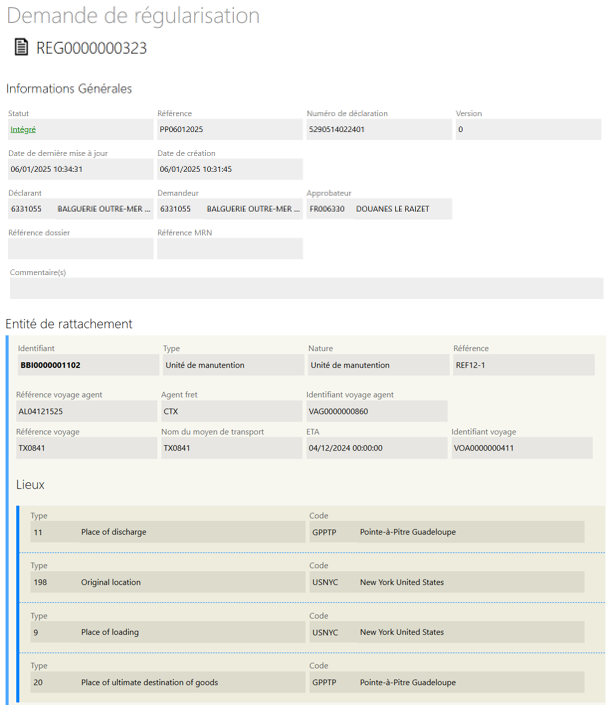This screenshot has height=707, width=607.
Task: Select the Numéro de déclaration field
Action: (x=378, y=129)
